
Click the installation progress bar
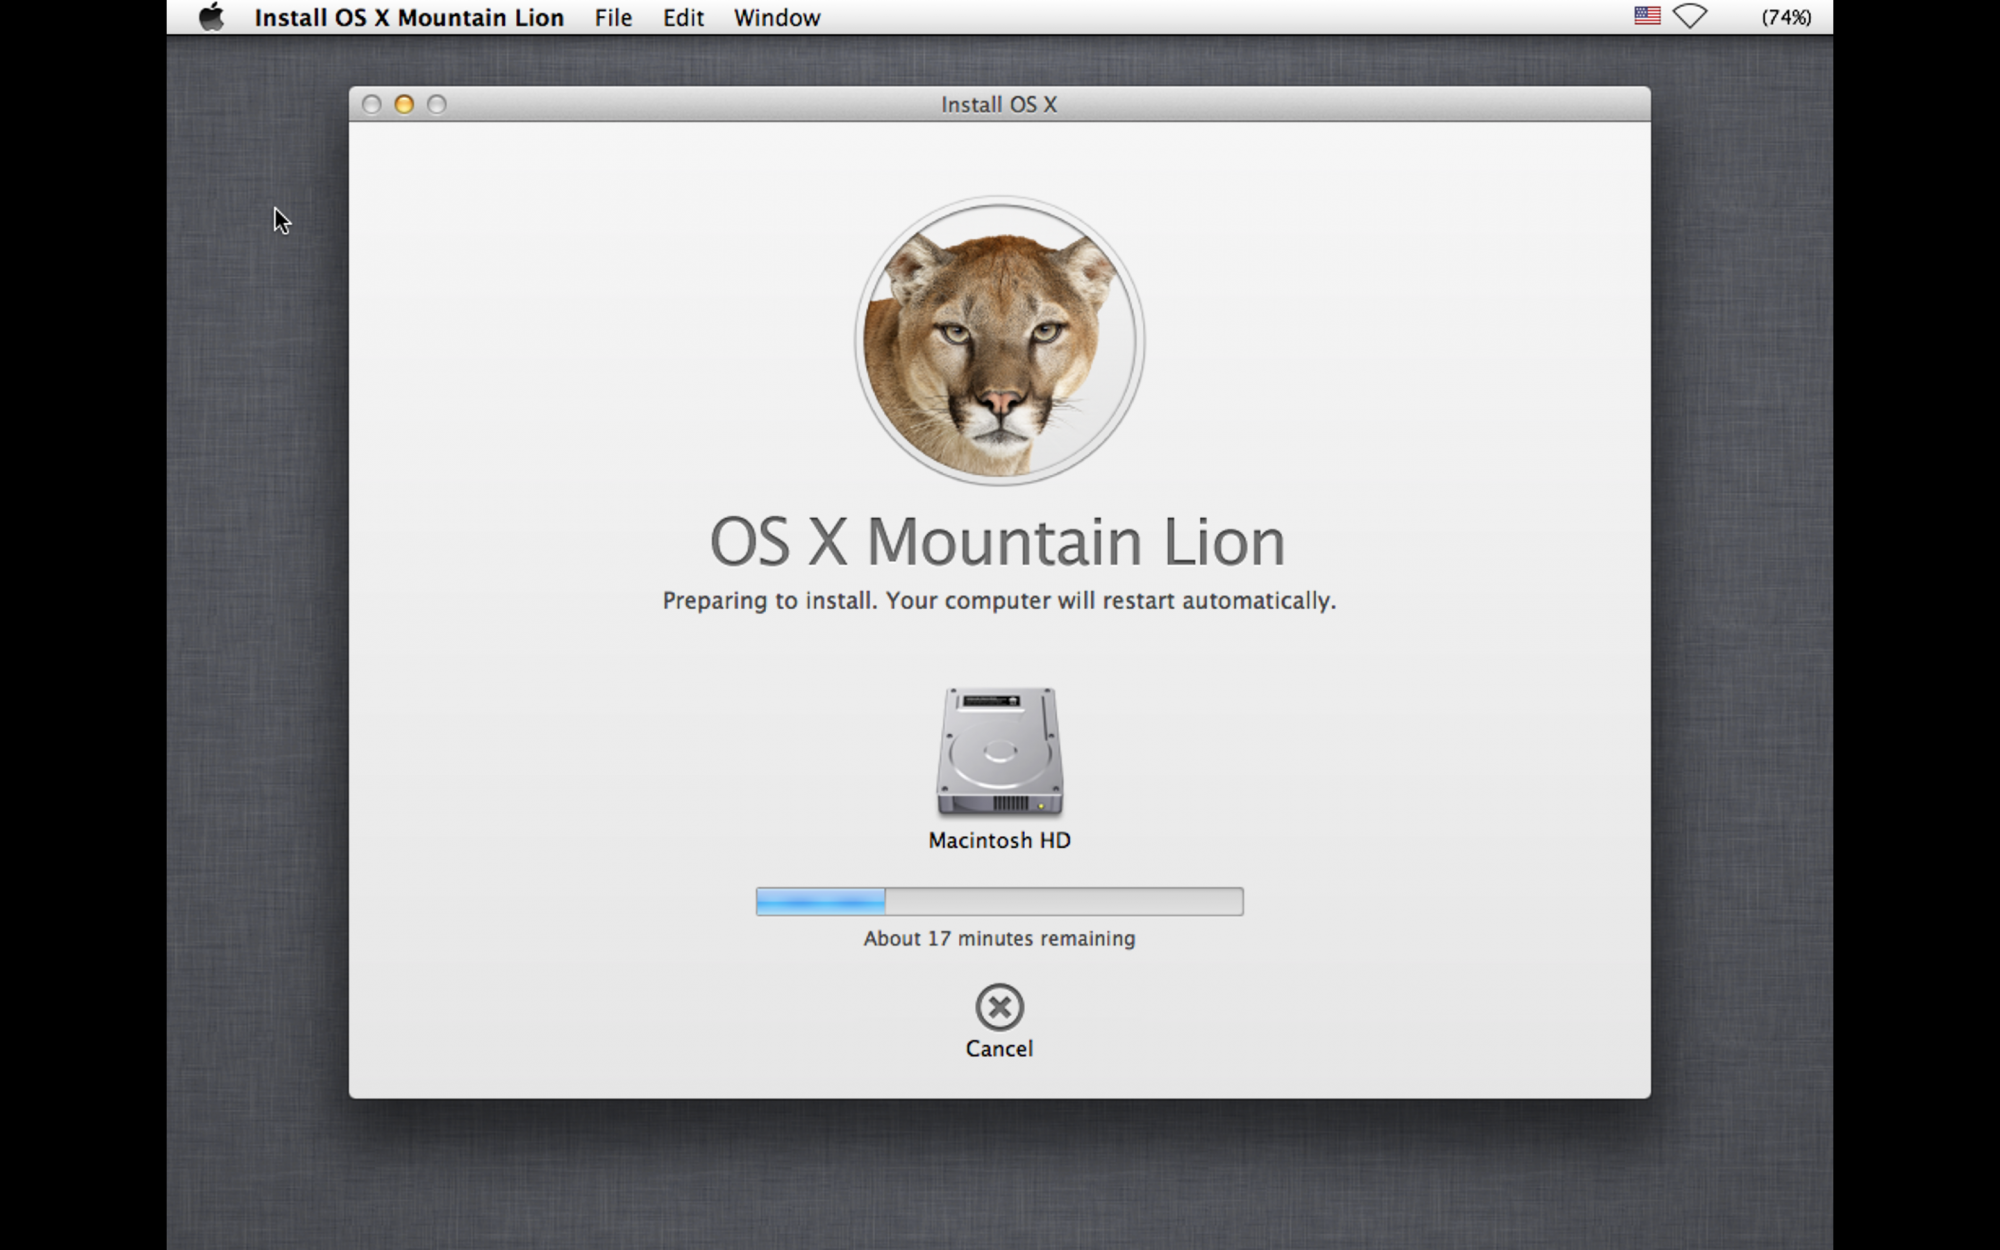(999, 901)
